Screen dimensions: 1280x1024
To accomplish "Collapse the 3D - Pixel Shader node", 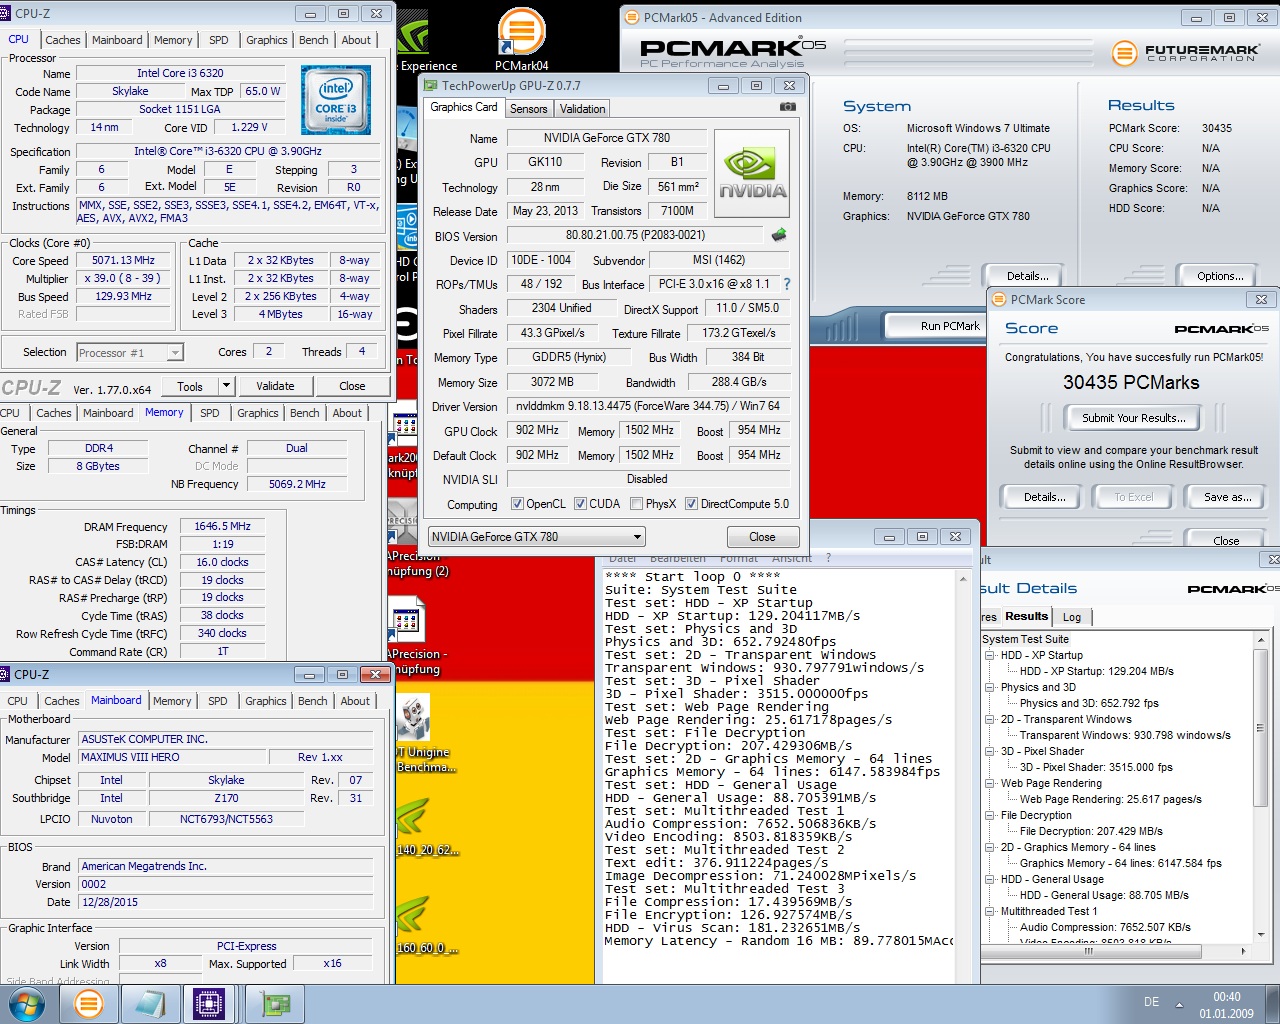I will [x=990, y=751].
